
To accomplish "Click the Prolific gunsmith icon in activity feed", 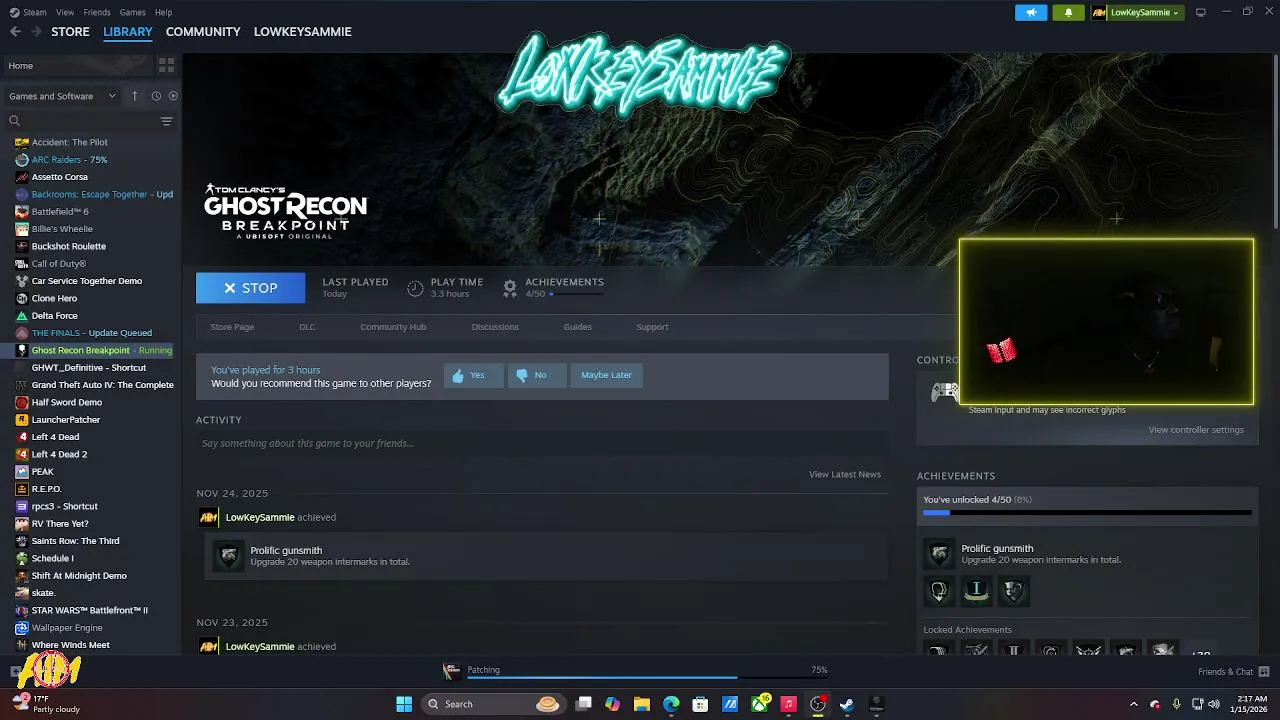I will 229,556.
